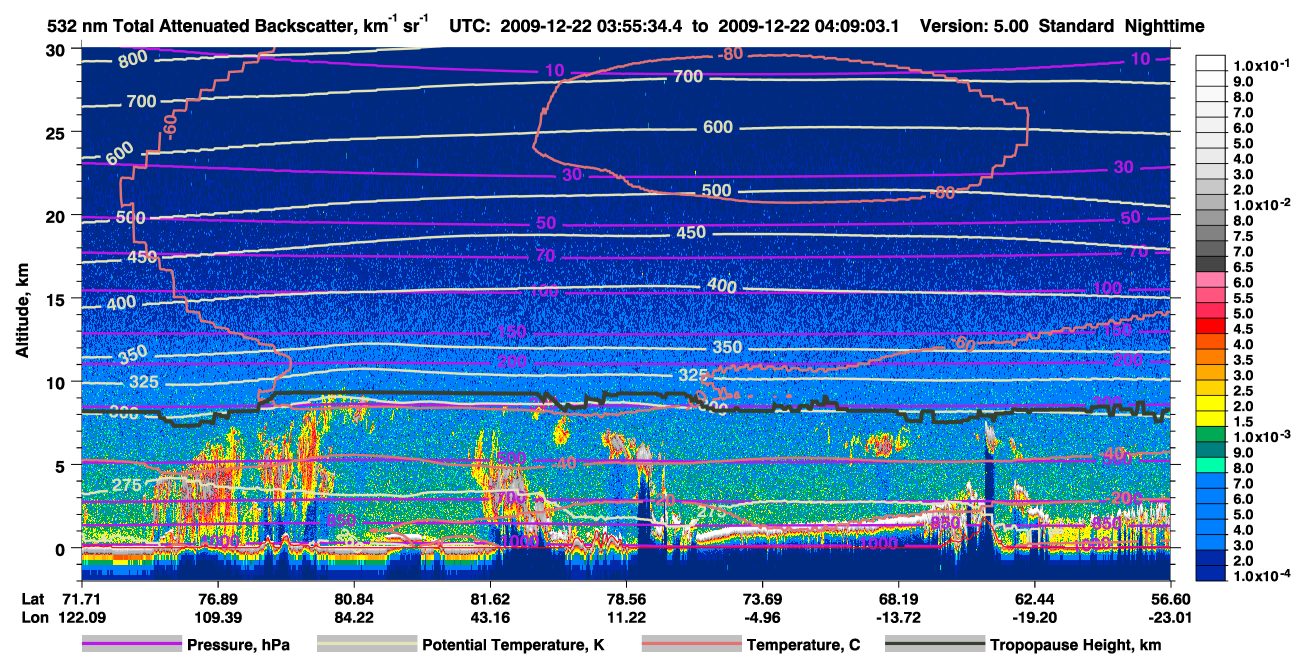Click longitude value -23.01
The image size is (1300, 667).
click(x=1171, y=617)
